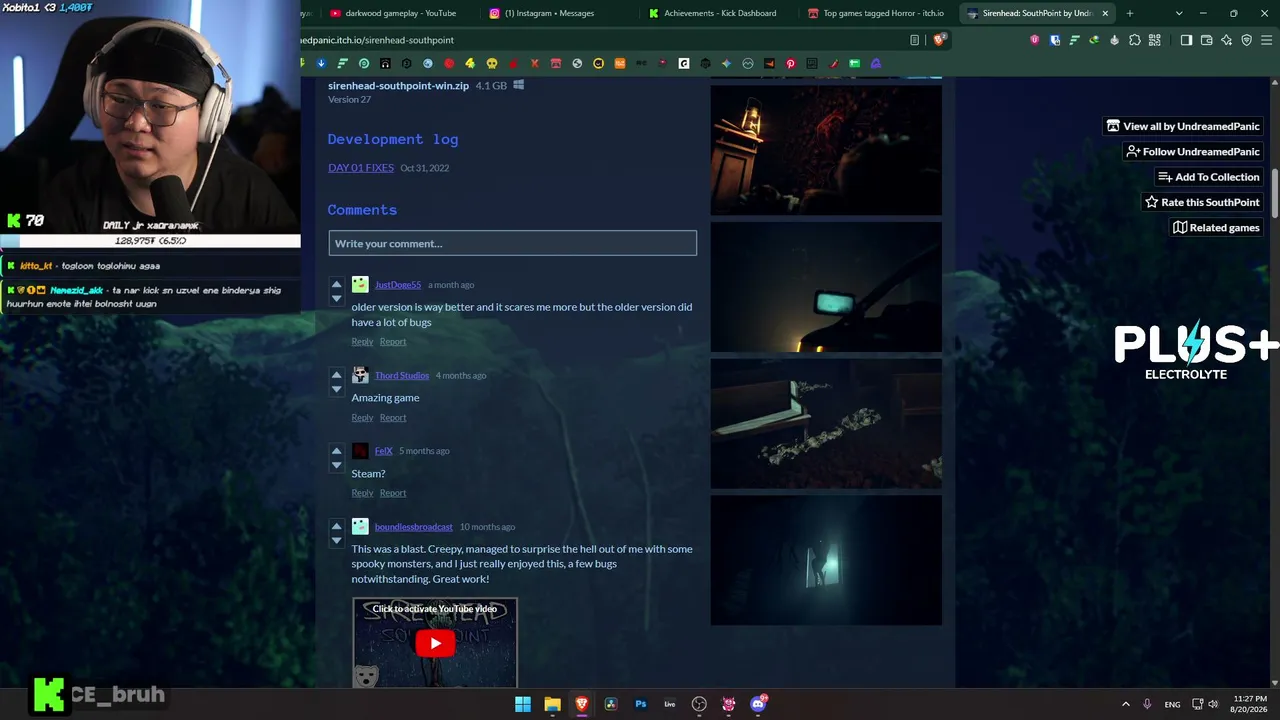Reply to JustDoge55's comment
This screenshot has height=720, width=1280.
(362, 342)
